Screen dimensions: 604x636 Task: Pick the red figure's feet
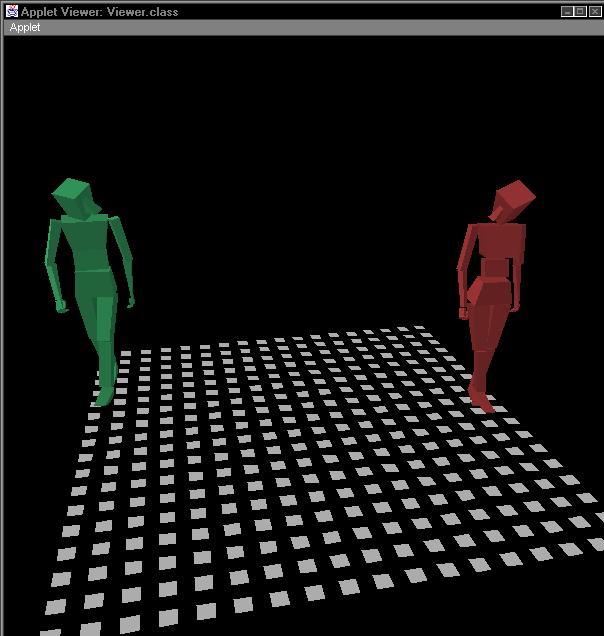click(484, 400)
